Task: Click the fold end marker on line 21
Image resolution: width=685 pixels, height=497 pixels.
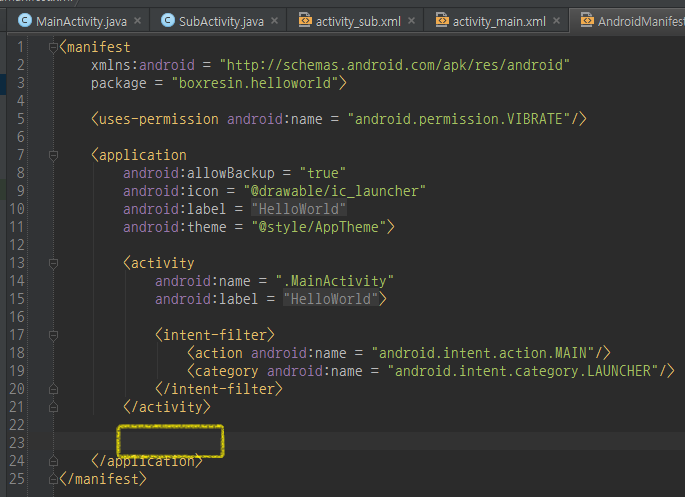Action: [53, 407]
